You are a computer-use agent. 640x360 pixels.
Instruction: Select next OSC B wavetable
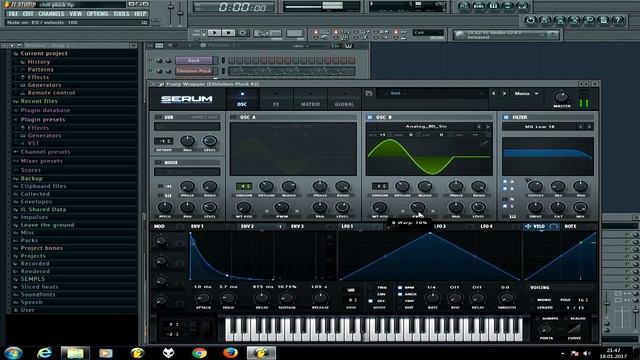pyautogui.click(x=487, y=127)
